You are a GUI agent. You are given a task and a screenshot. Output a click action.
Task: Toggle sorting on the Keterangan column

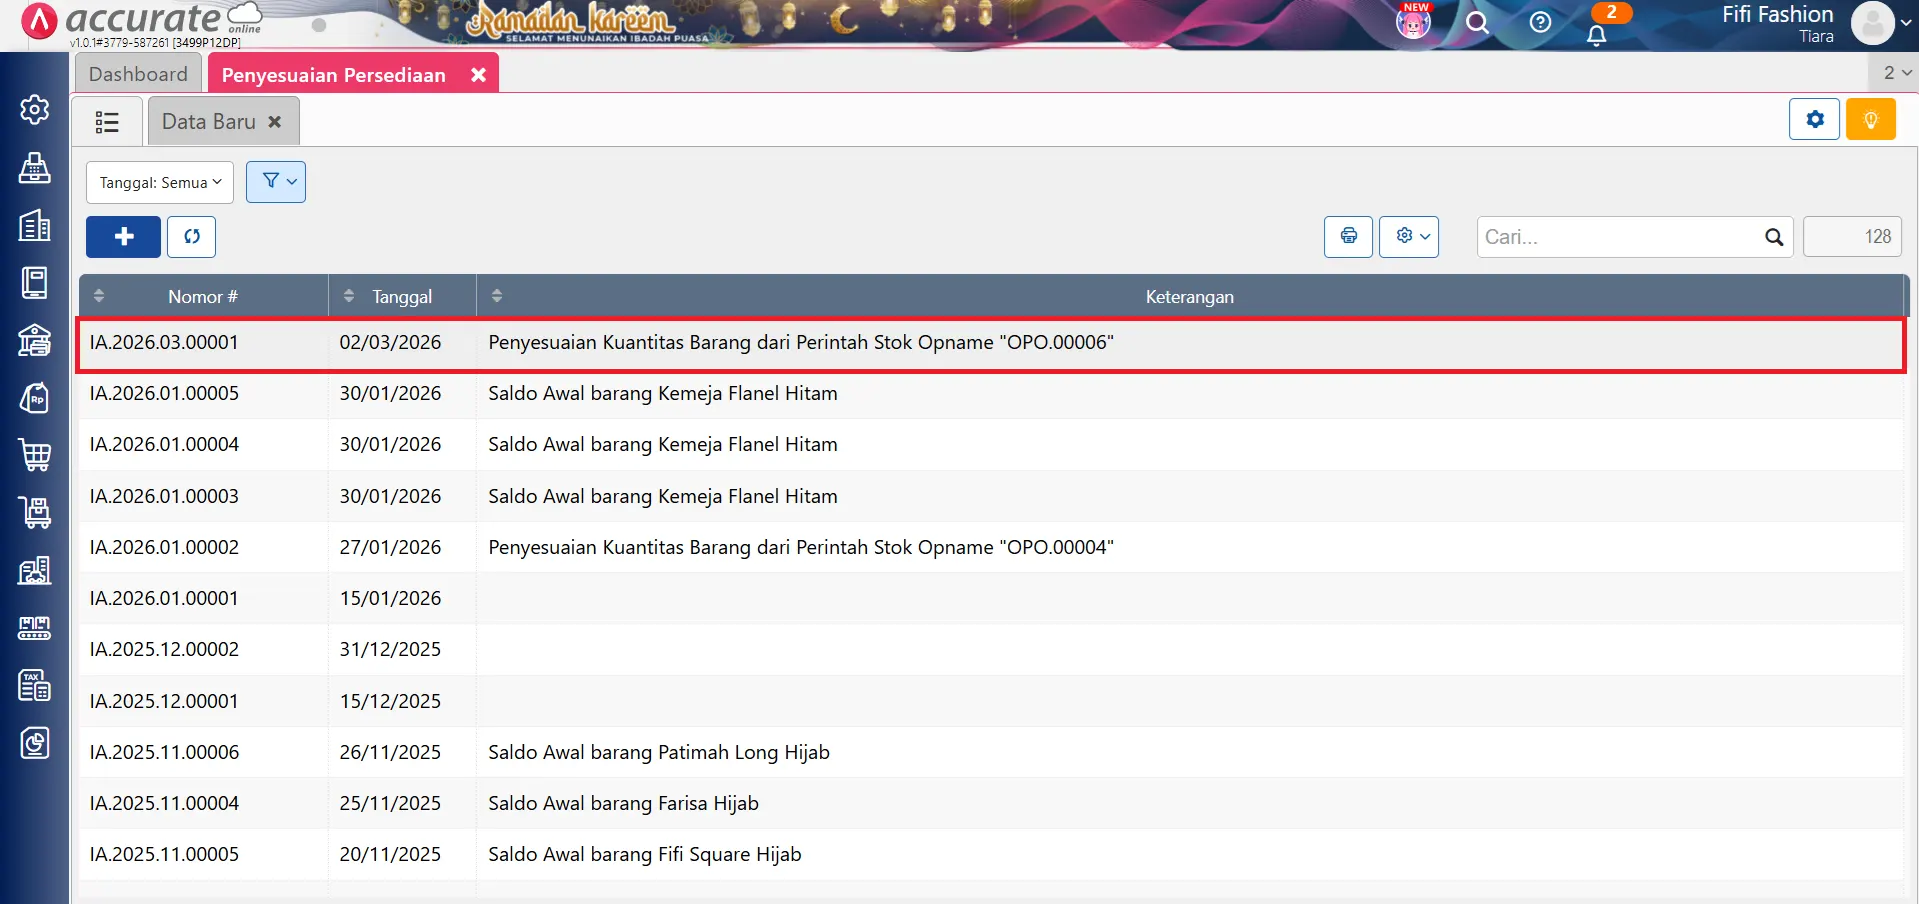coord(497,295)
